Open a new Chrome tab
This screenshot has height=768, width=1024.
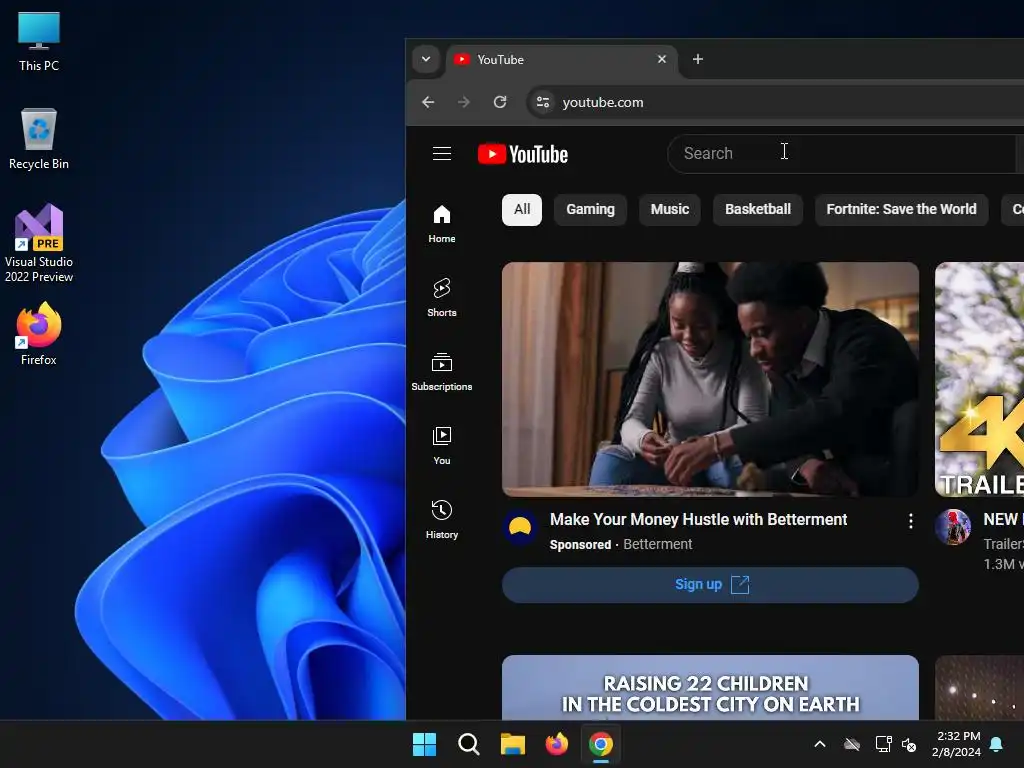click(x=697, y=59)
